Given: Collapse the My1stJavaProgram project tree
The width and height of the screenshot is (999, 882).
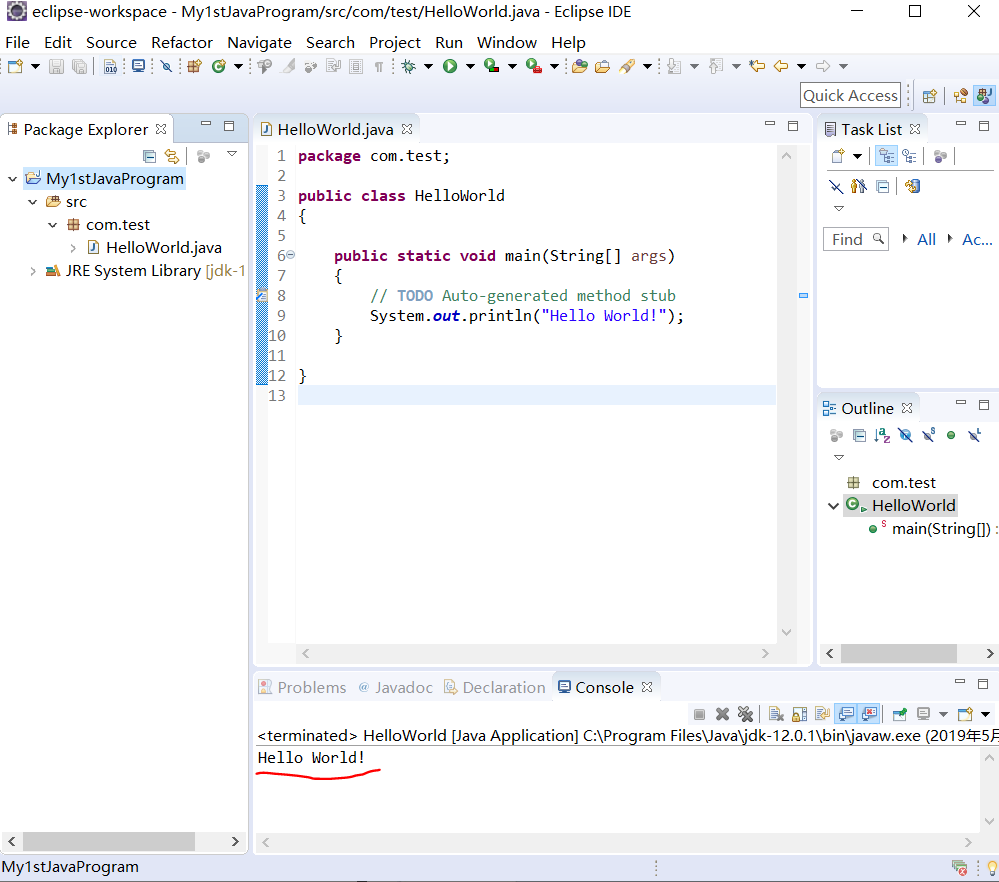Looking at the screenshot, I should tap(12, 179).
